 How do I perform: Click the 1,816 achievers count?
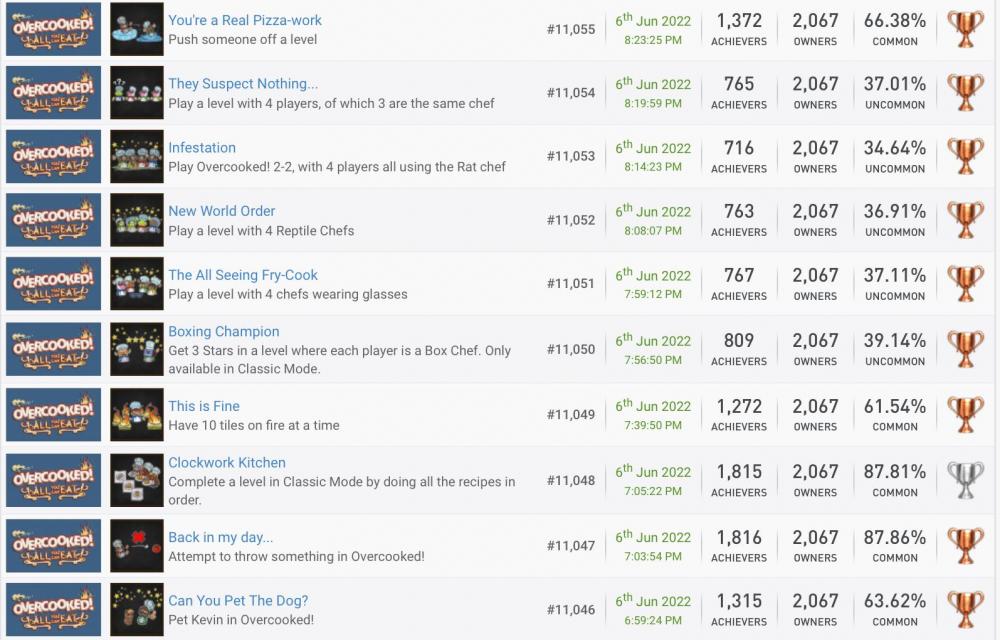pos(739,538)
